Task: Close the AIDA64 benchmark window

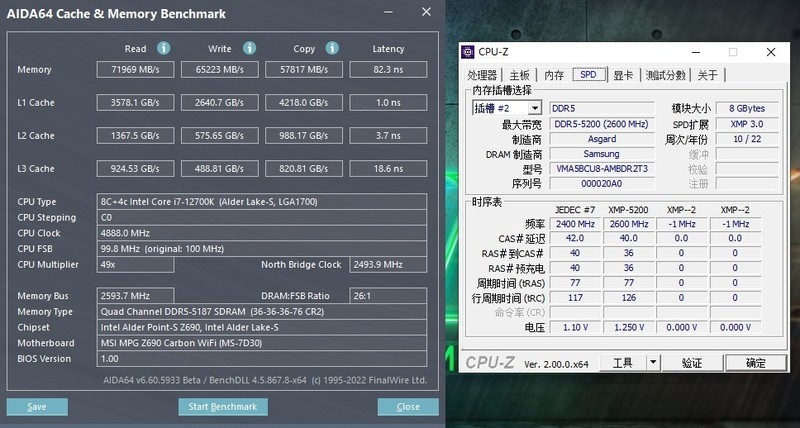Action: (426, 12)
